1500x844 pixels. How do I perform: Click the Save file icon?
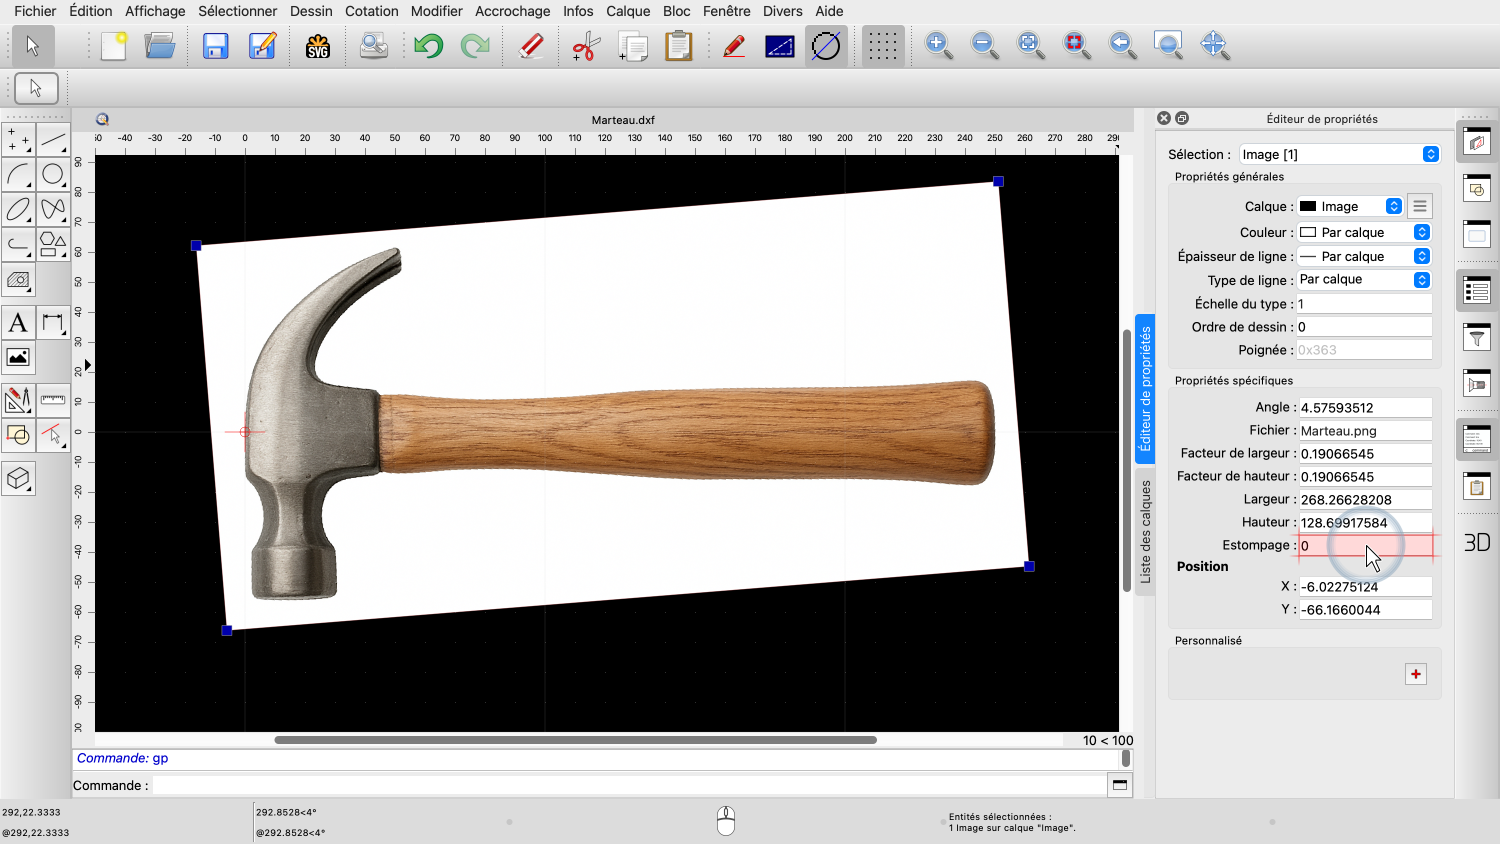(x=215, y=46)
